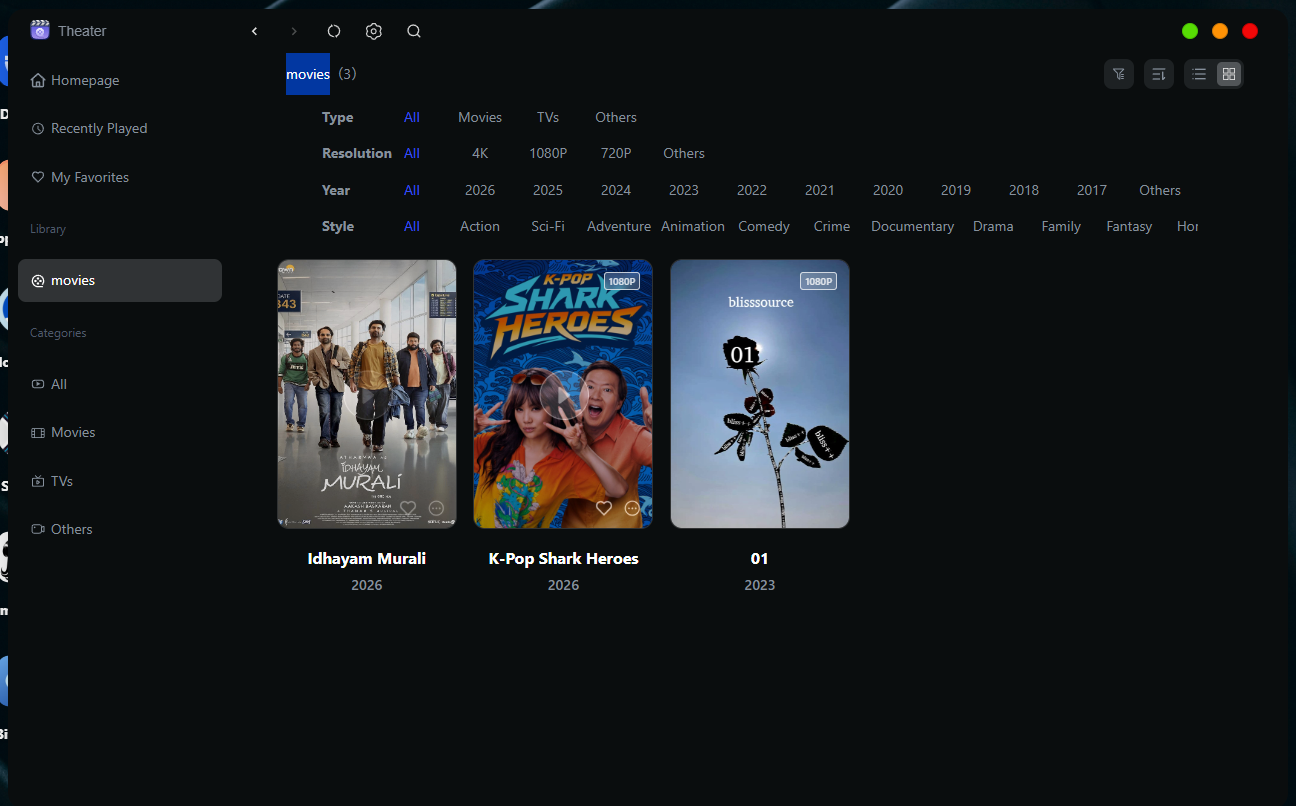Viewport: 1296px width, 806px height.
Task: Choose 4K in the Resolution filter
Action: [x=480, y=153]
